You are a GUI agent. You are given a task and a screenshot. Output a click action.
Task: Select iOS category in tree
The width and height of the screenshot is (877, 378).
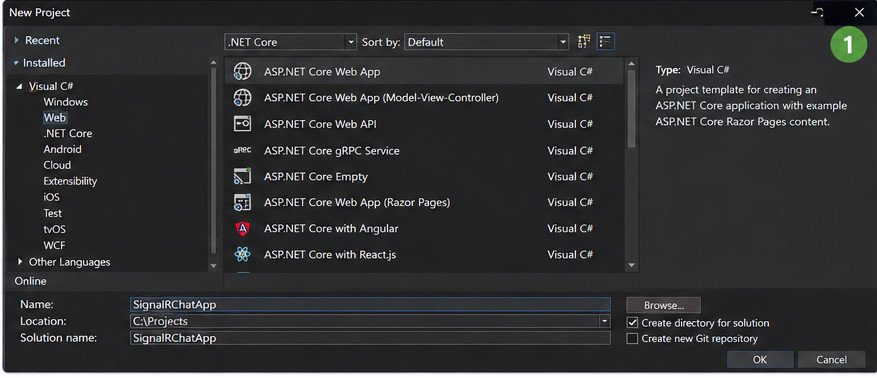[51, 197]
